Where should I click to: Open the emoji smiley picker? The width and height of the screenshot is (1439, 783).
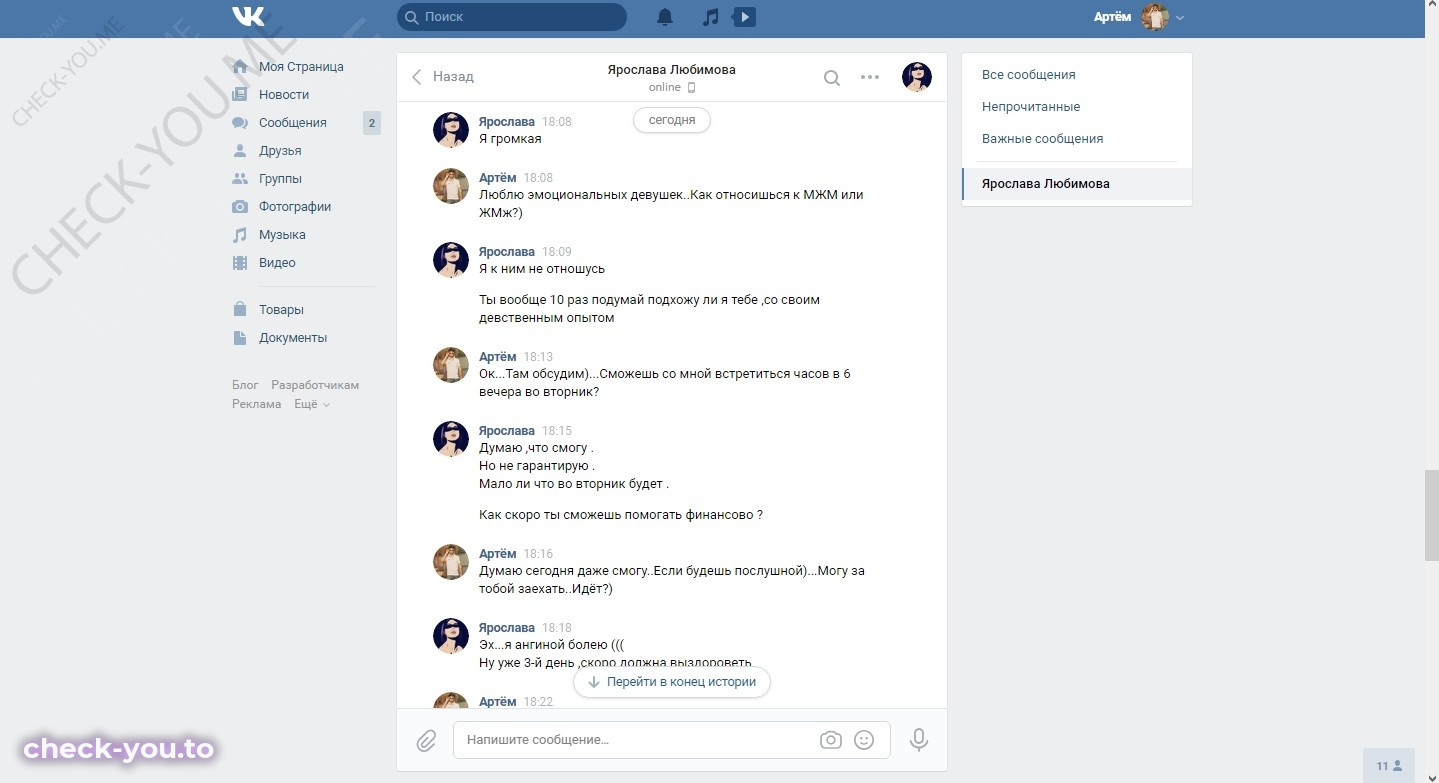pos(865,740)
